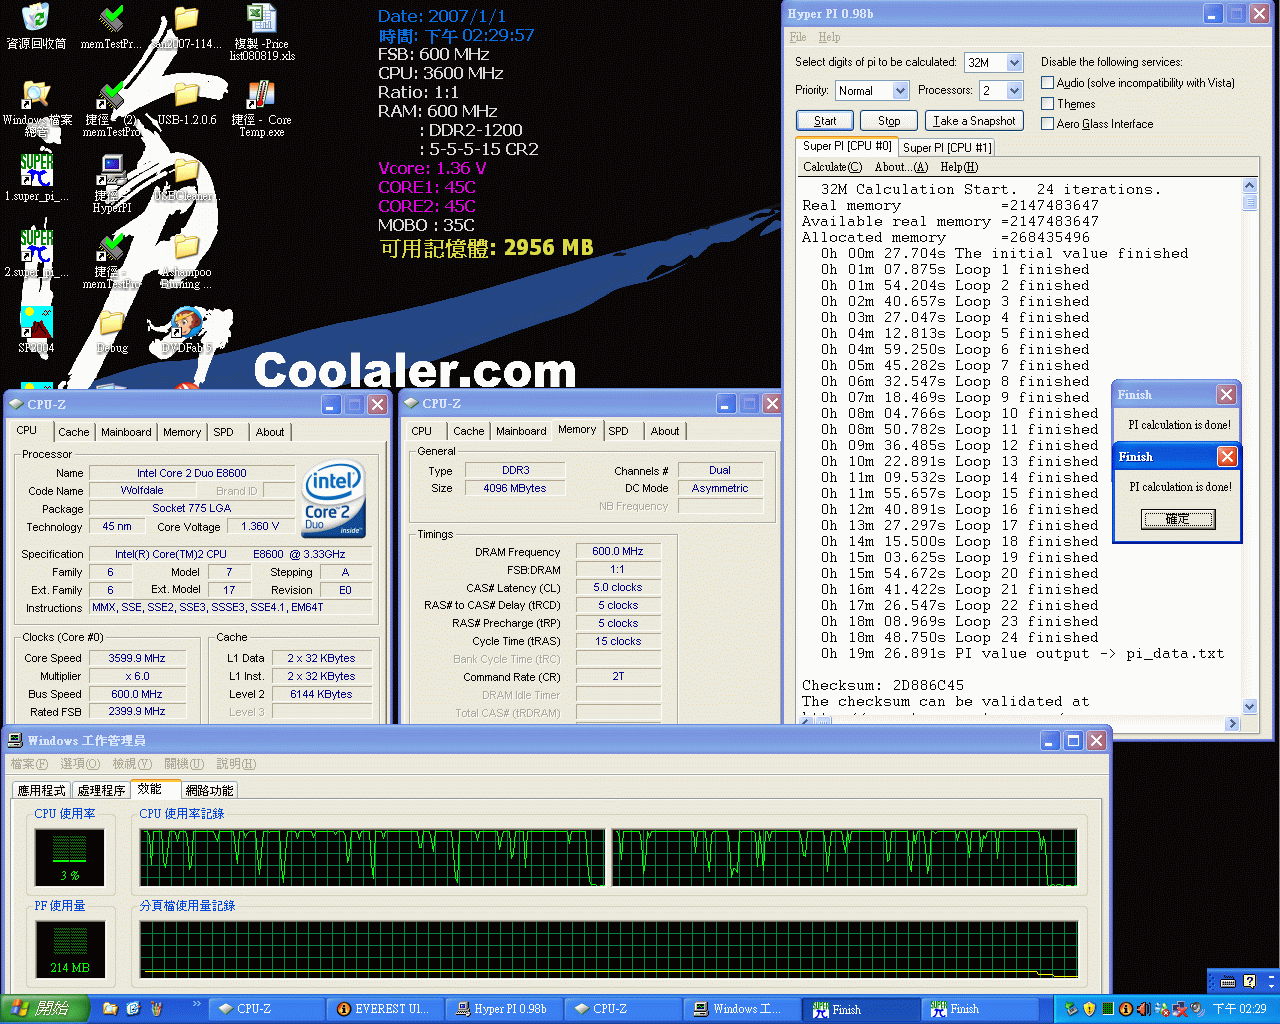Click the Task Manager green CPU meter tray icon

(1107, 1009)
